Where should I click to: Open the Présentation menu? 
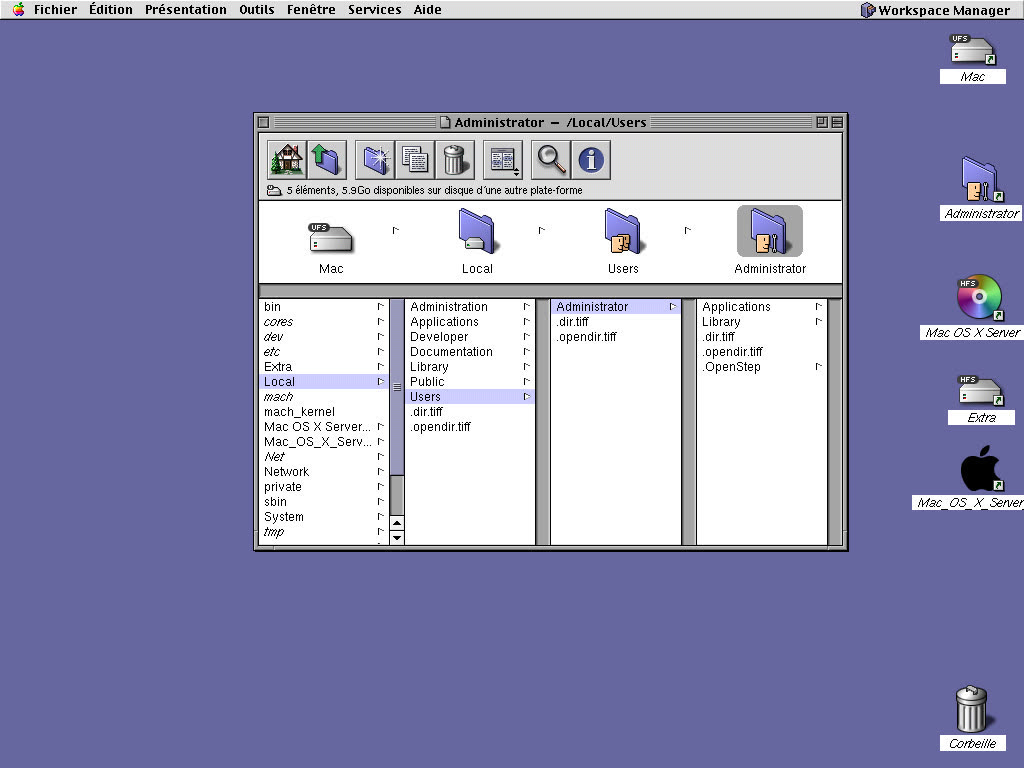(185, 10)
